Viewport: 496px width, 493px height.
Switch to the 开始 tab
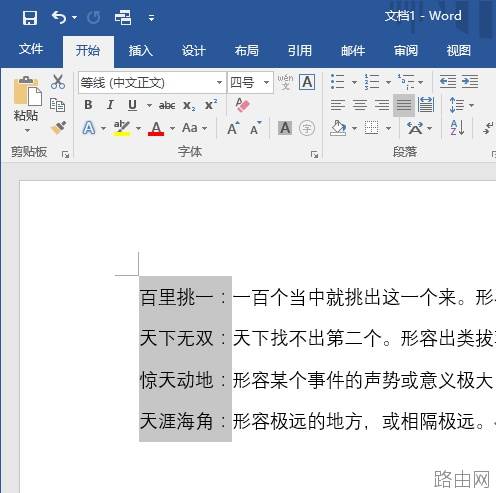click(x=88, y=51)
